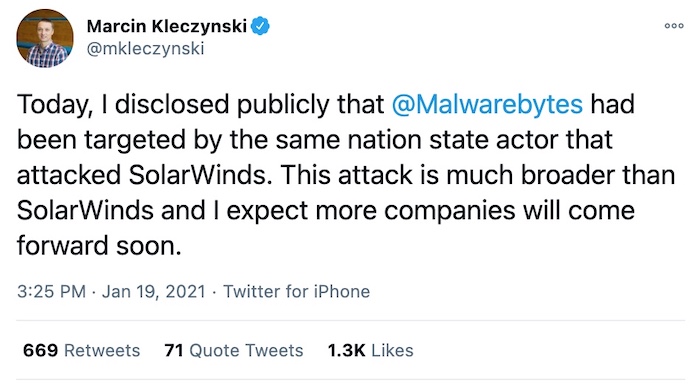Click the 71 quote count number
Viewport: 700px width, 386px height.
[x=174, y=350]
